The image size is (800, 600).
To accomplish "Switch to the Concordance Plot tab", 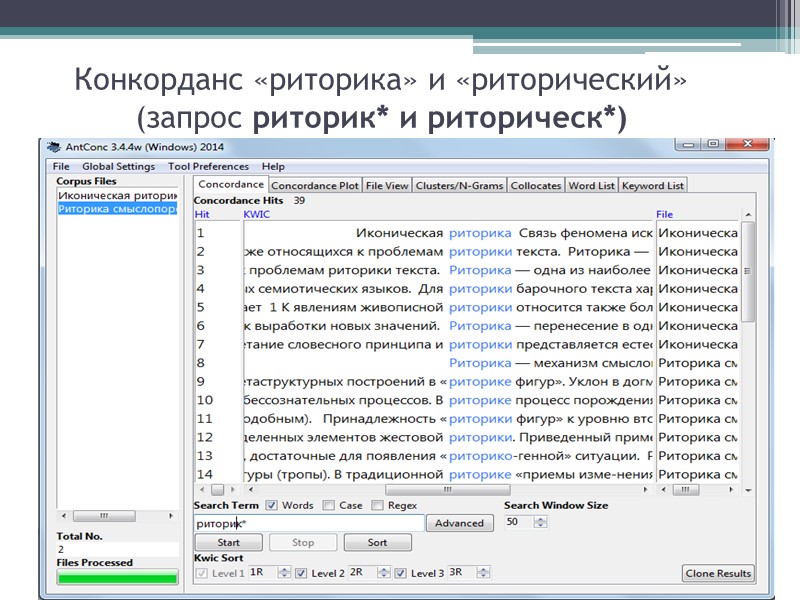I will pos(315,186).
